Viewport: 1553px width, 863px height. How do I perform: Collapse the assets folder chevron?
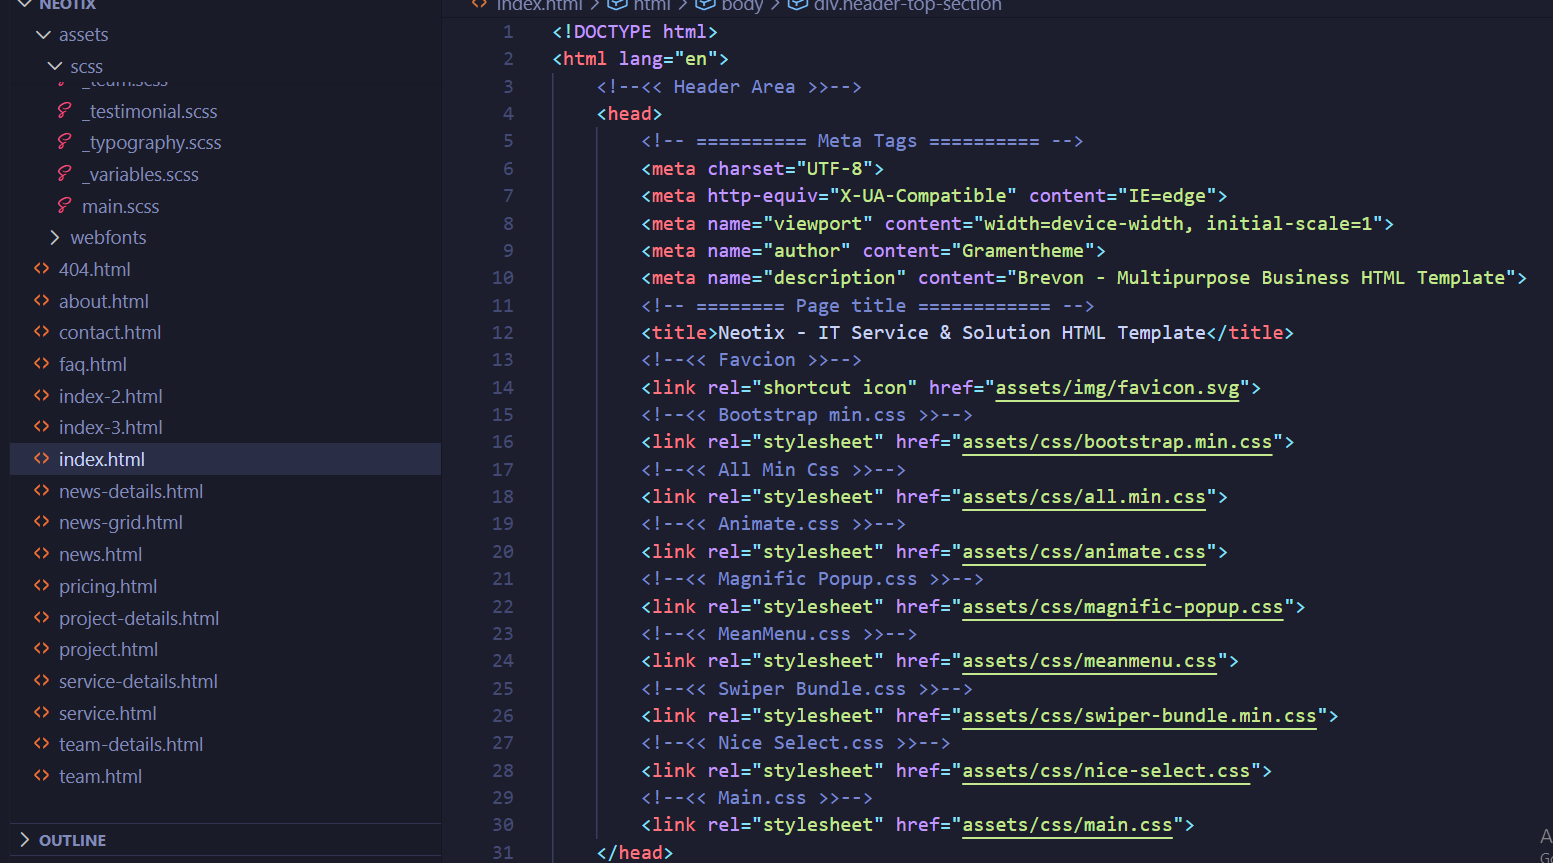[x=43, y=35]
